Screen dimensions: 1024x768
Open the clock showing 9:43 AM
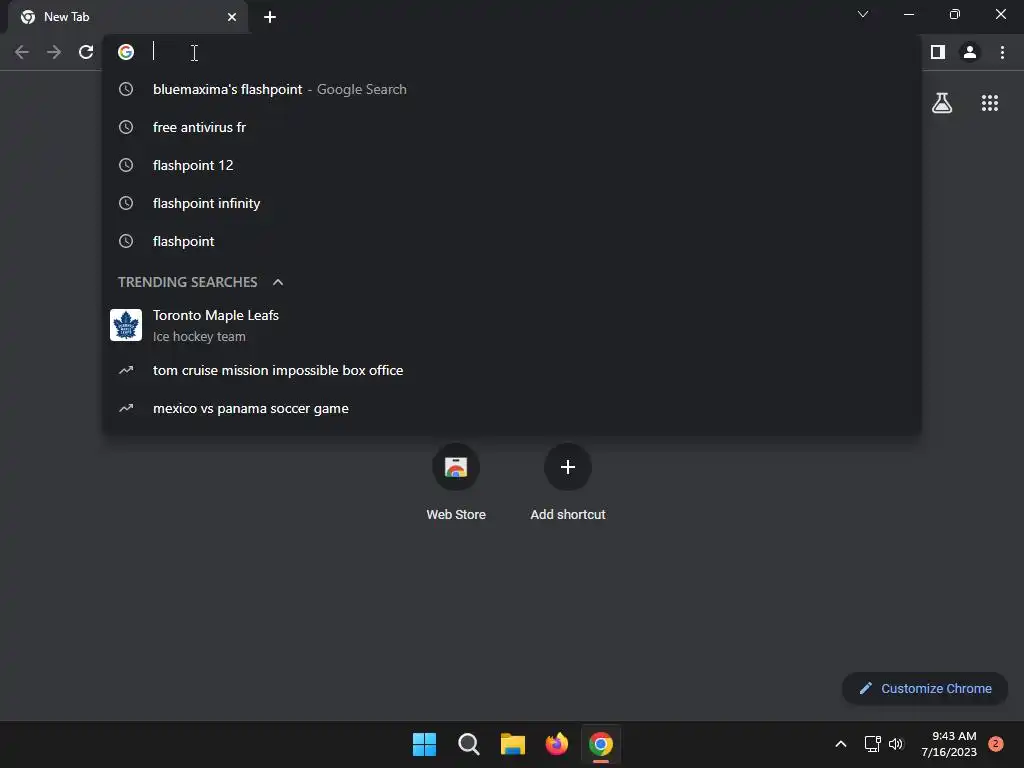tap(949, 744)
